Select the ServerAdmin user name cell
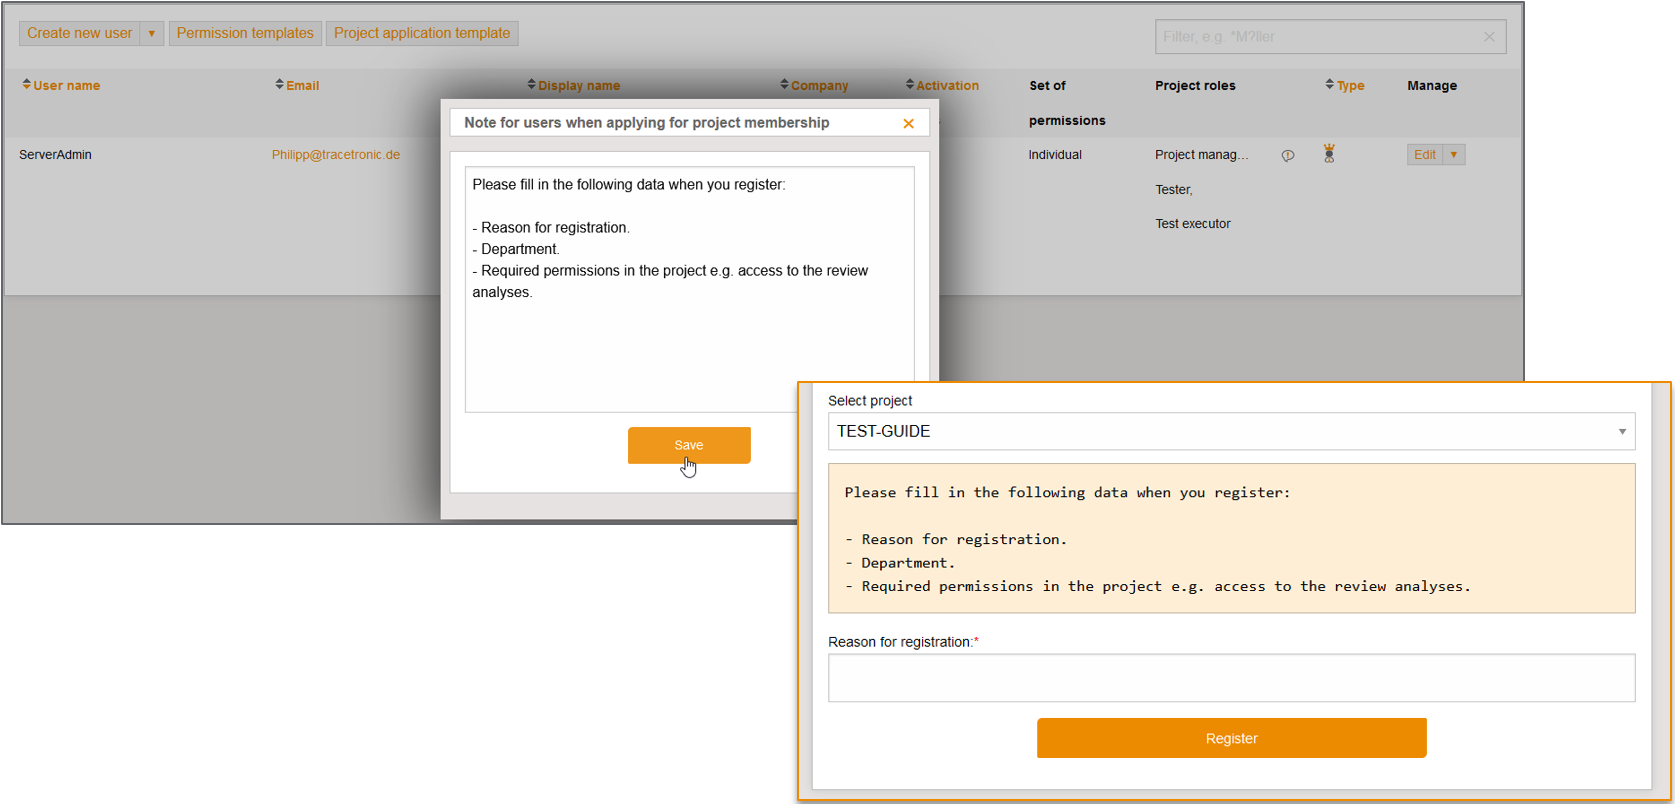Viewport: 1675px width, 804px height. [55, 155]
